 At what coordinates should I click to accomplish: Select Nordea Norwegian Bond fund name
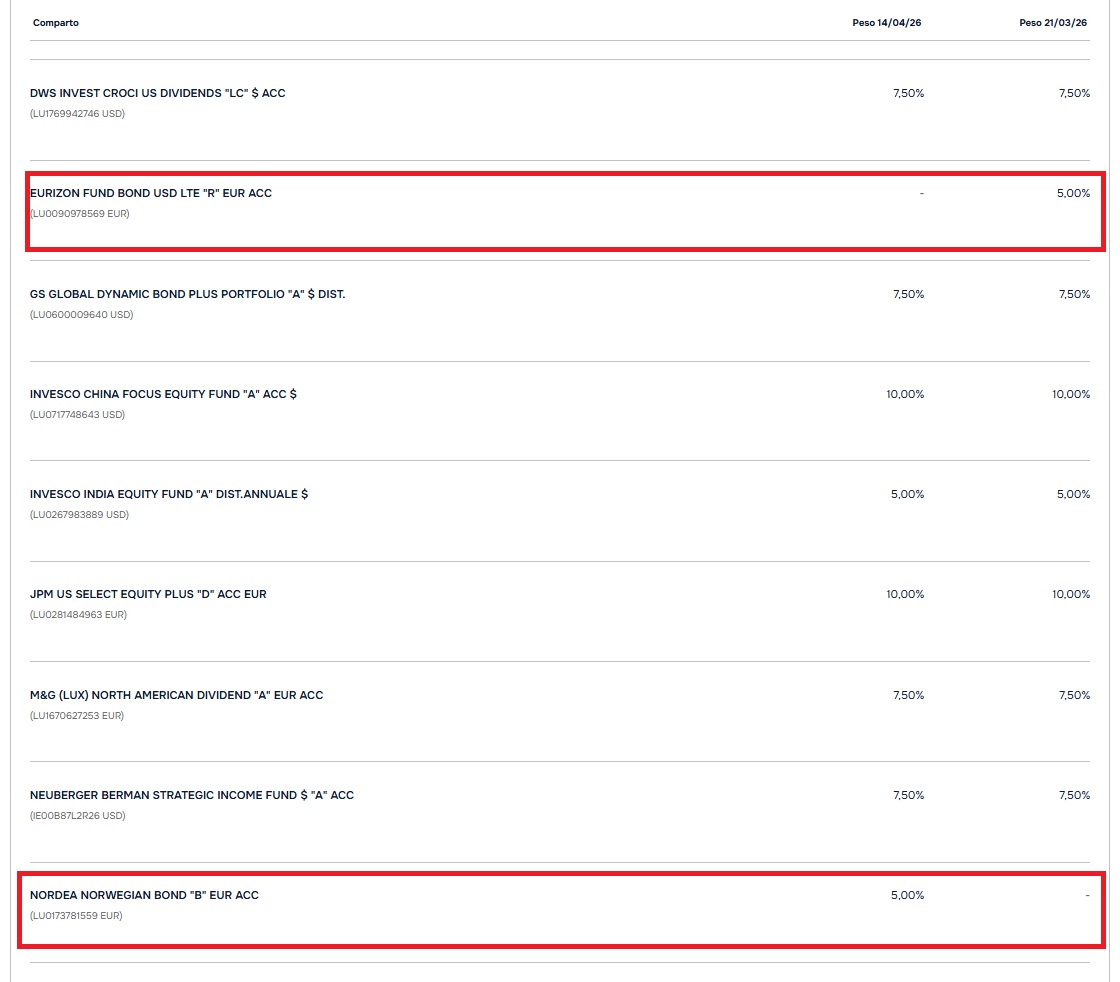coord(144,895)
